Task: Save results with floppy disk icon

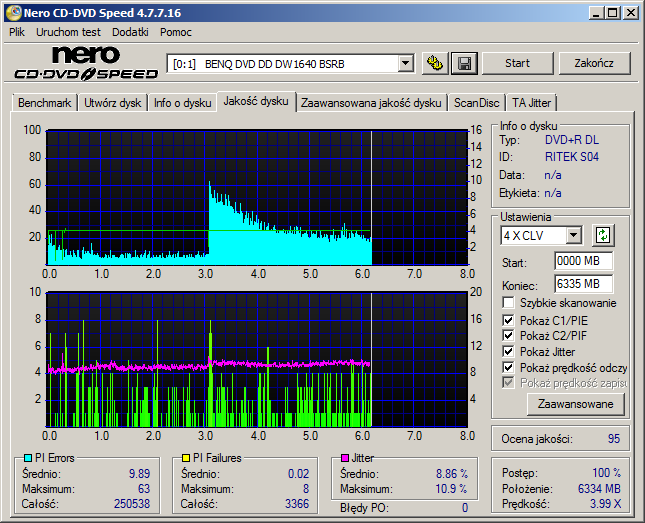Action: point(464,63)
